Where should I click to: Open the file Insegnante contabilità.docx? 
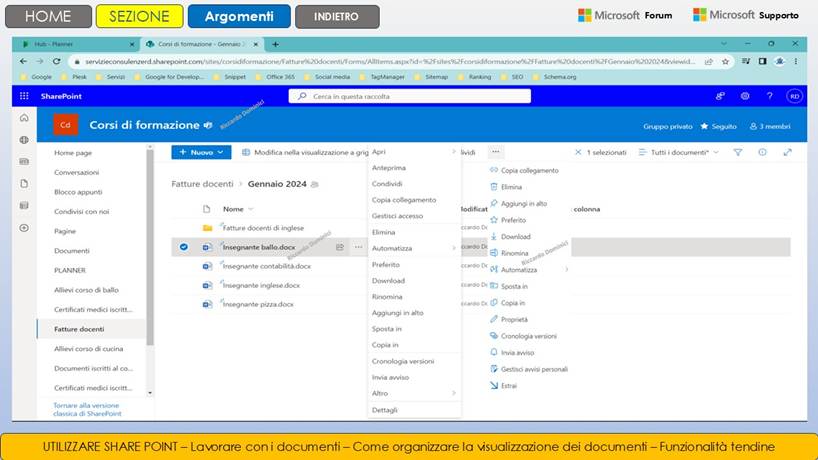click(267, 266)
